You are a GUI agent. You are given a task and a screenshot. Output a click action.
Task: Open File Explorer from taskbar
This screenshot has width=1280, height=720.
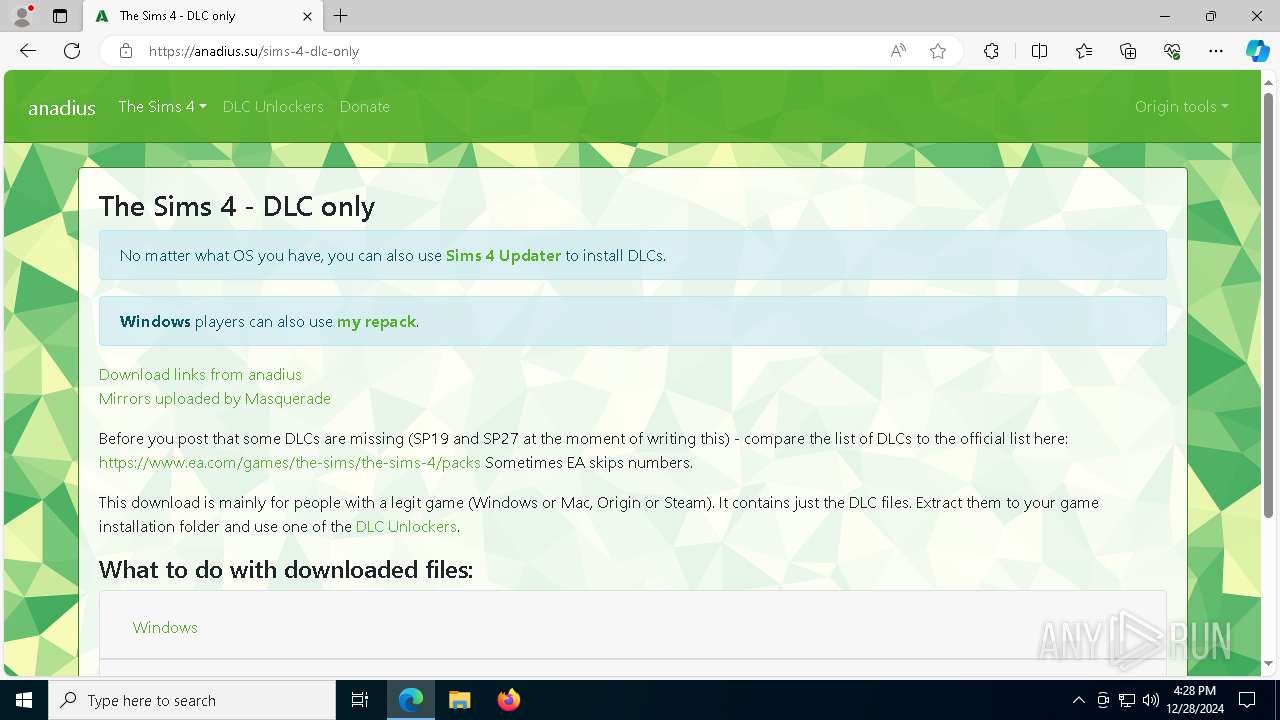[x=459, y=700]
